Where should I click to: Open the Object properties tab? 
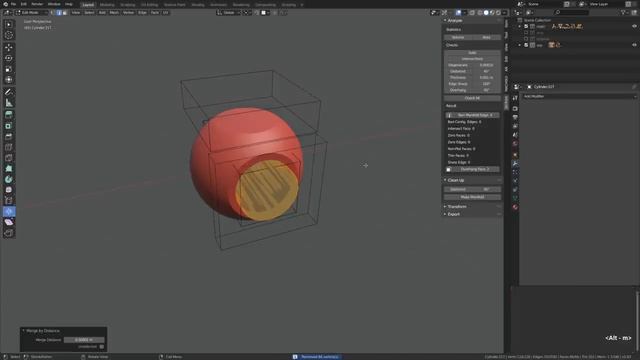point(515,155)
